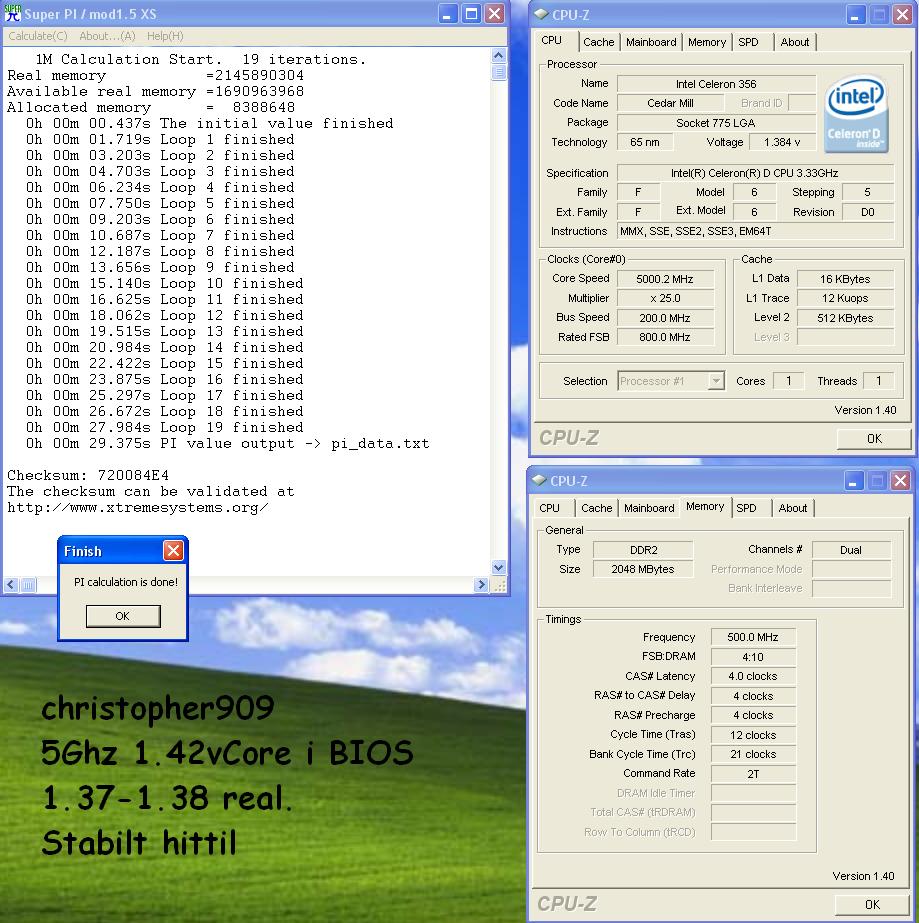Click scroll up arrow in Super PI
The image size is (919, 923).
[x=499, y=55]
